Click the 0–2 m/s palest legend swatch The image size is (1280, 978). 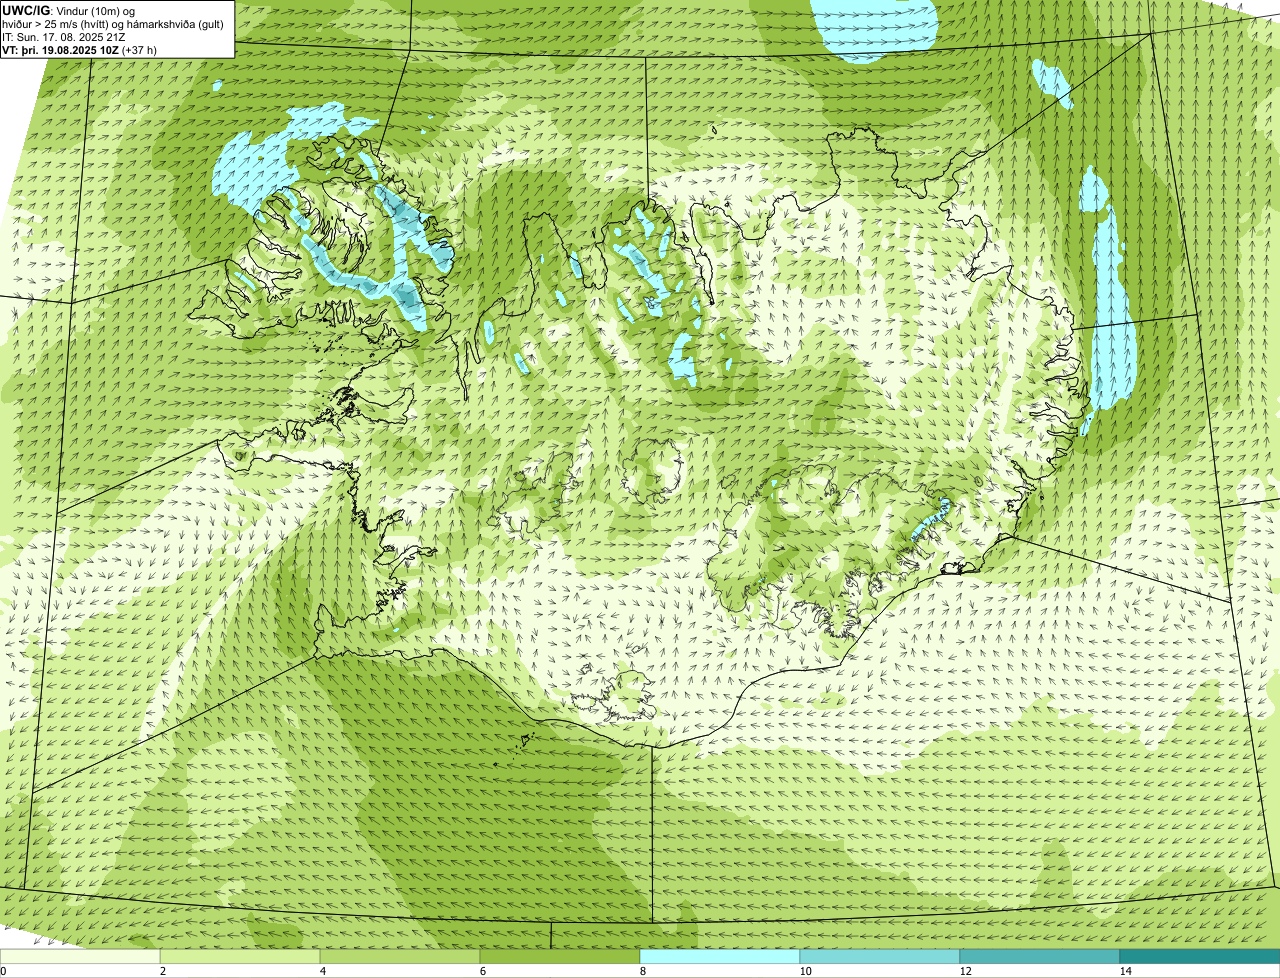pyautogui.click(x=80, y=957)
